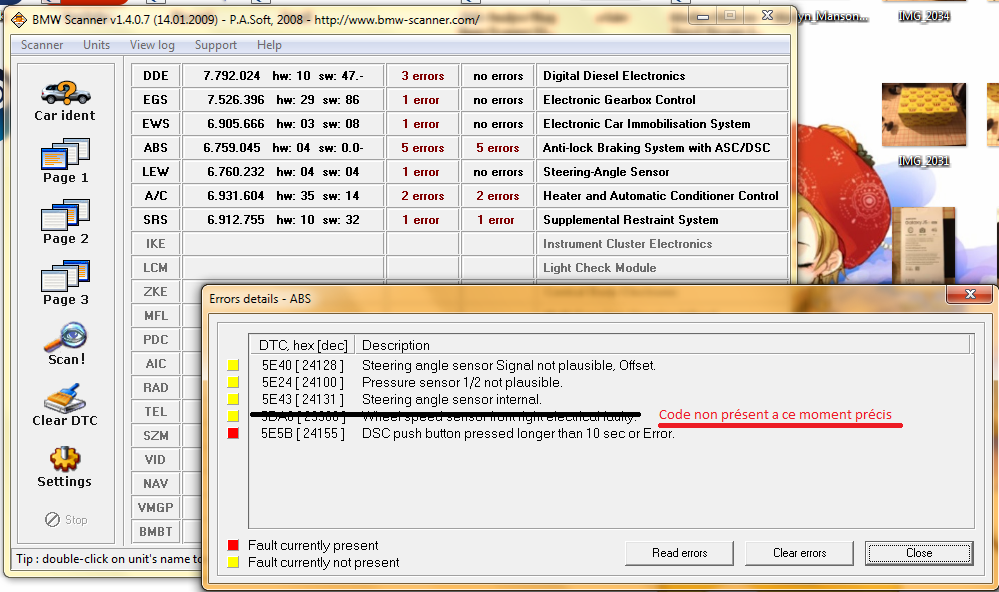
Task: Click A/C '2 errors' second column cell
Action: [x=498, y=196]
